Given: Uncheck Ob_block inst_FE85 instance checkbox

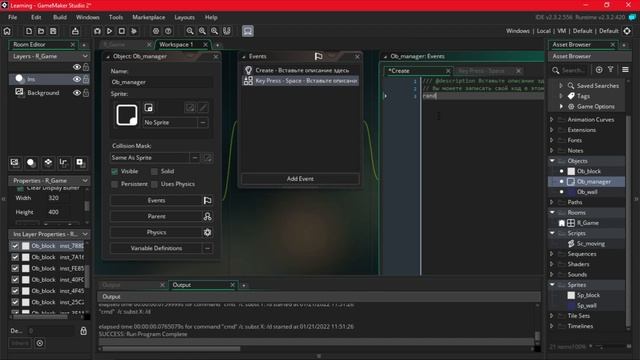Looking at the screenshot, I should 15,268.
